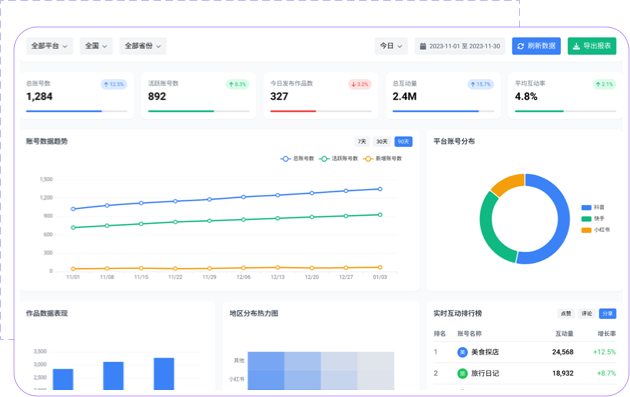Open the 旅行日记 account name
630x397 pixels.
485,373
